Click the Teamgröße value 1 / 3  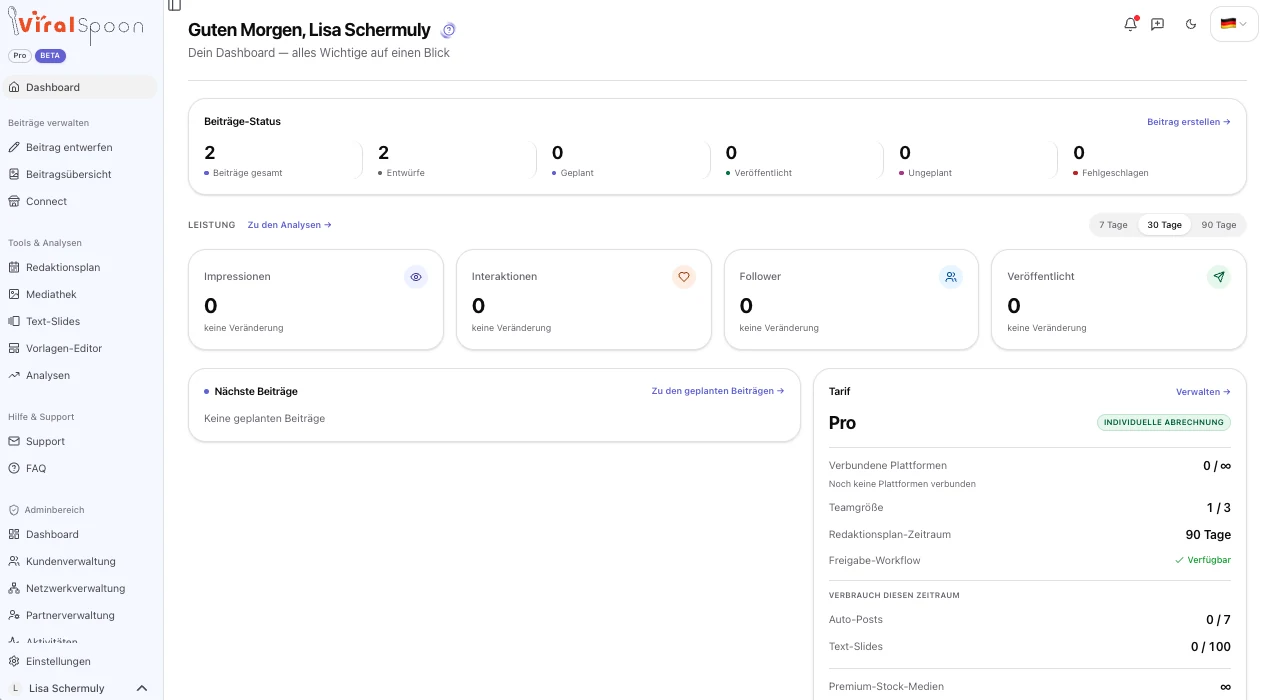(1218, 507)
